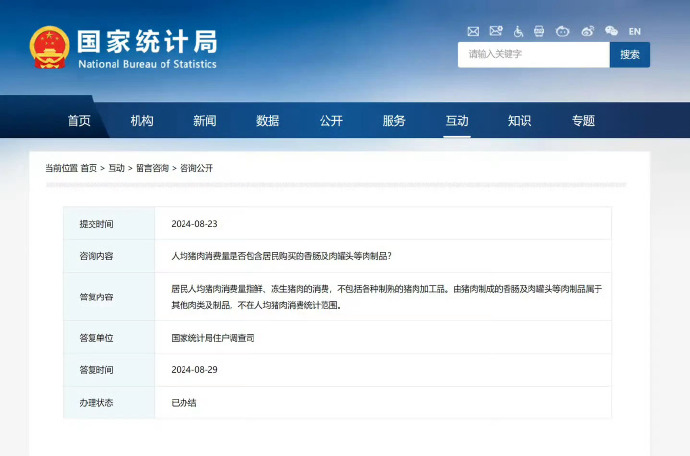Click the 咨询内容 row label

[96, 256]
